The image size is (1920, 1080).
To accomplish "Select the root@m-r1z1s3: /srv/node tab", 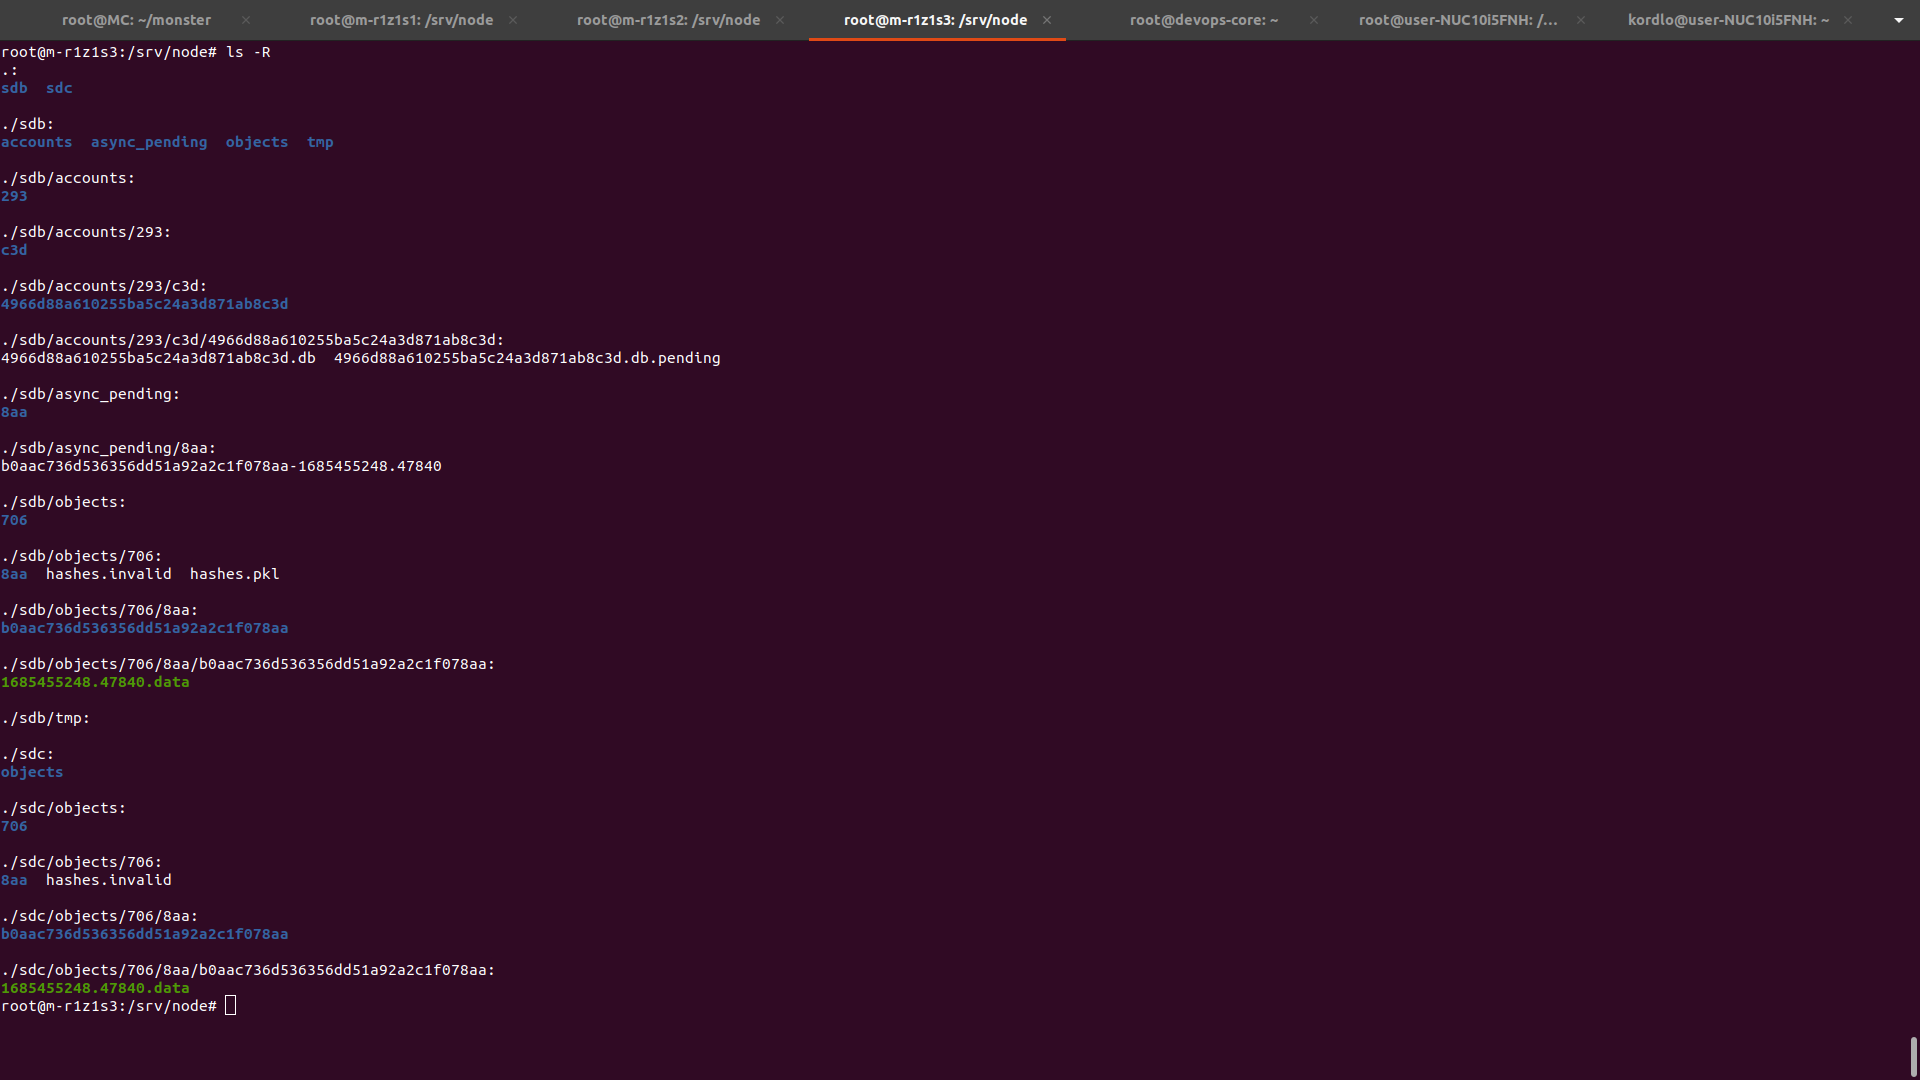I will pos(934,20).
